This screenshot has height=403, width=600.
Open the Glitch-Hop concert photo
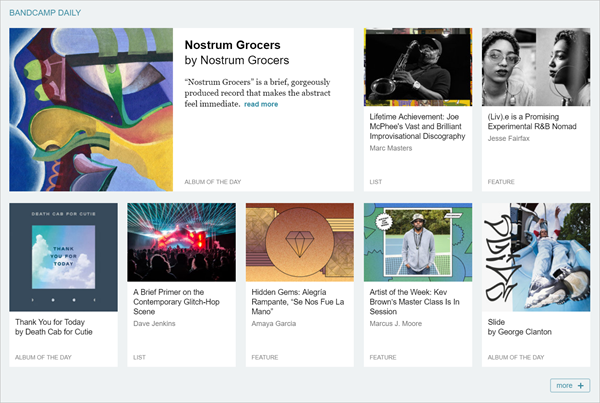(181, 242)
